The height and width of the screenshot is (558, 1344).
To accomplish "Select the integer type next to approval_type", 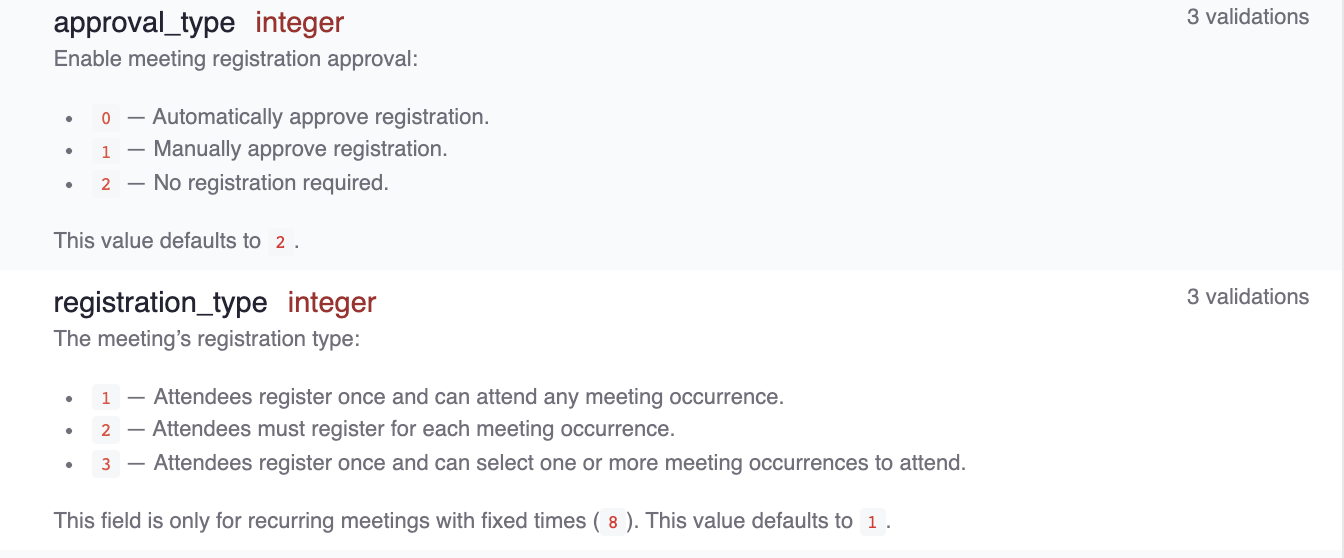I will click(x=300, y=22).
